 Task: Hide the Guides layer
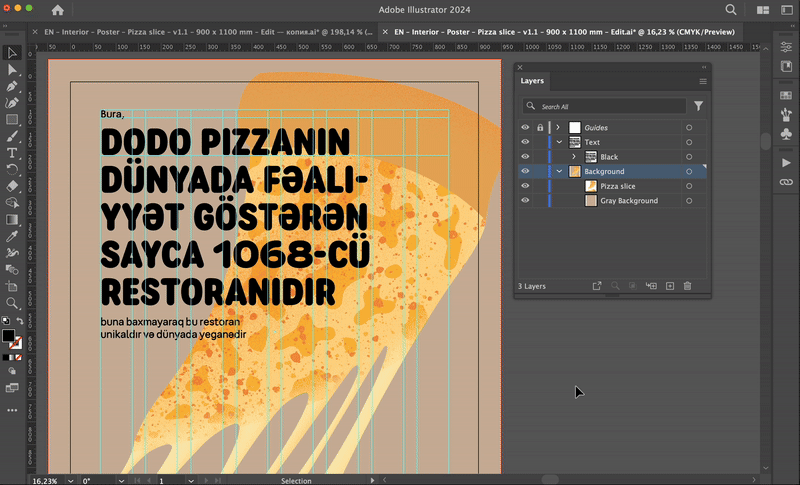[x=525, y=127]
